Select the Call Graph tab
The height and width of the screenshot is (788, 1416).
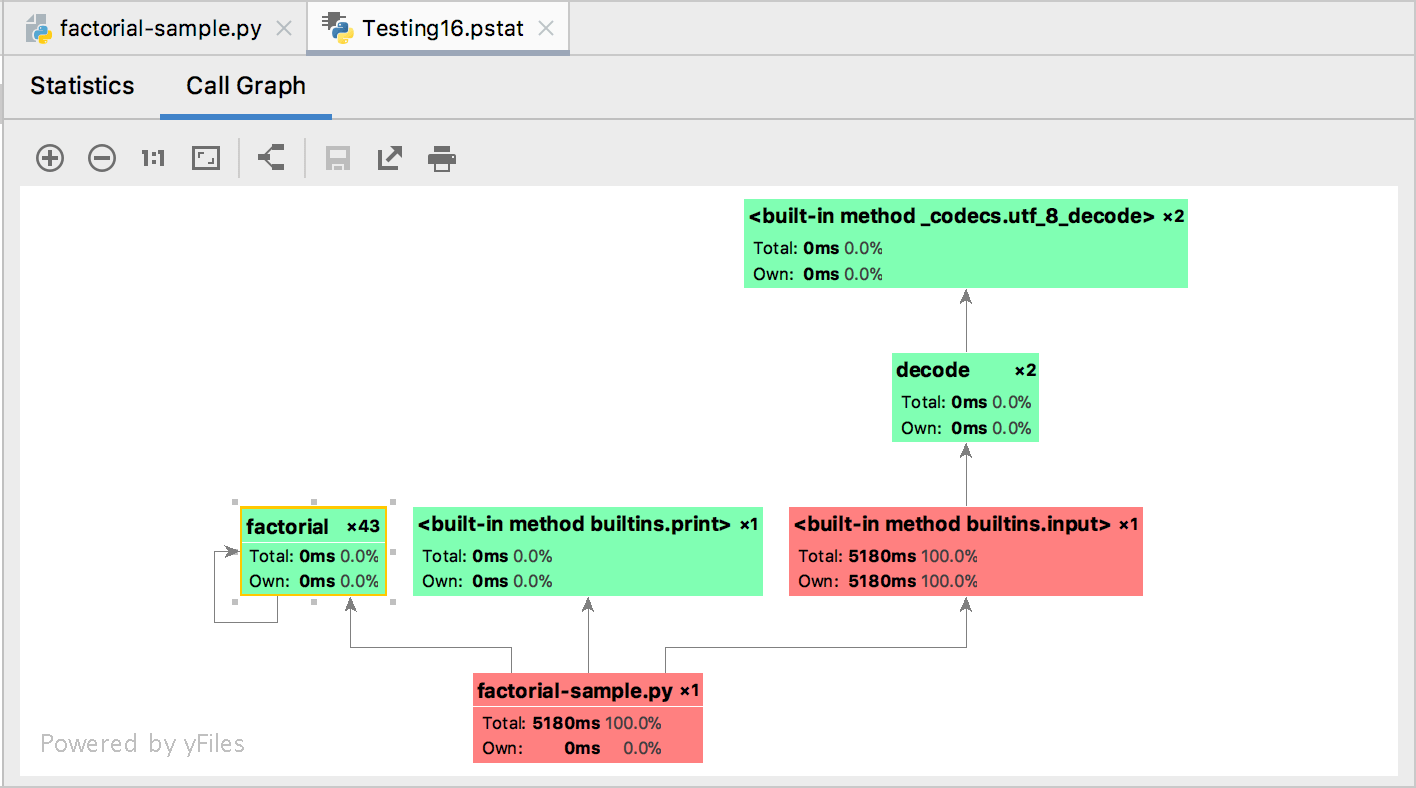tap(245, 86)
